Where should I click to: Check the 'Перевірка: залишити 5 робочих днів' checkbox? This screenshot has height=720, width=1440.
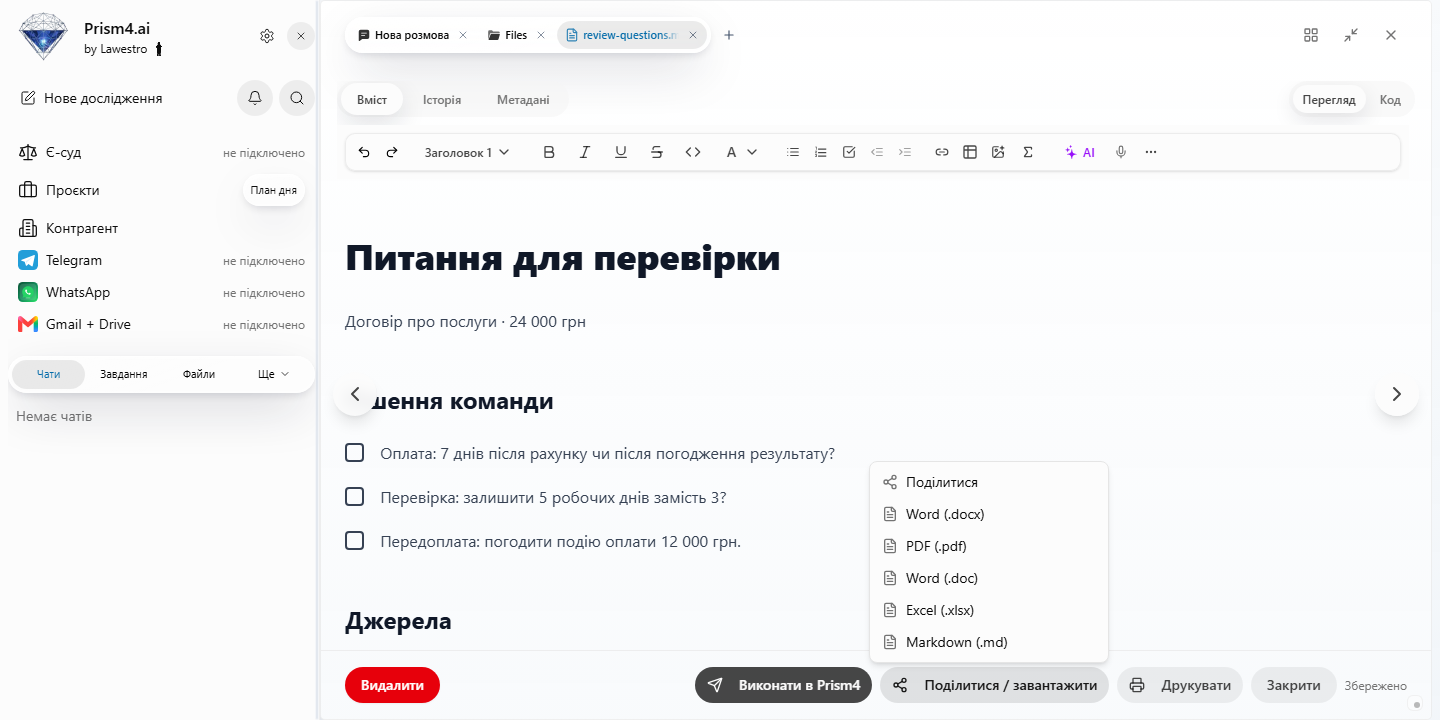click(x=354, y=497)
